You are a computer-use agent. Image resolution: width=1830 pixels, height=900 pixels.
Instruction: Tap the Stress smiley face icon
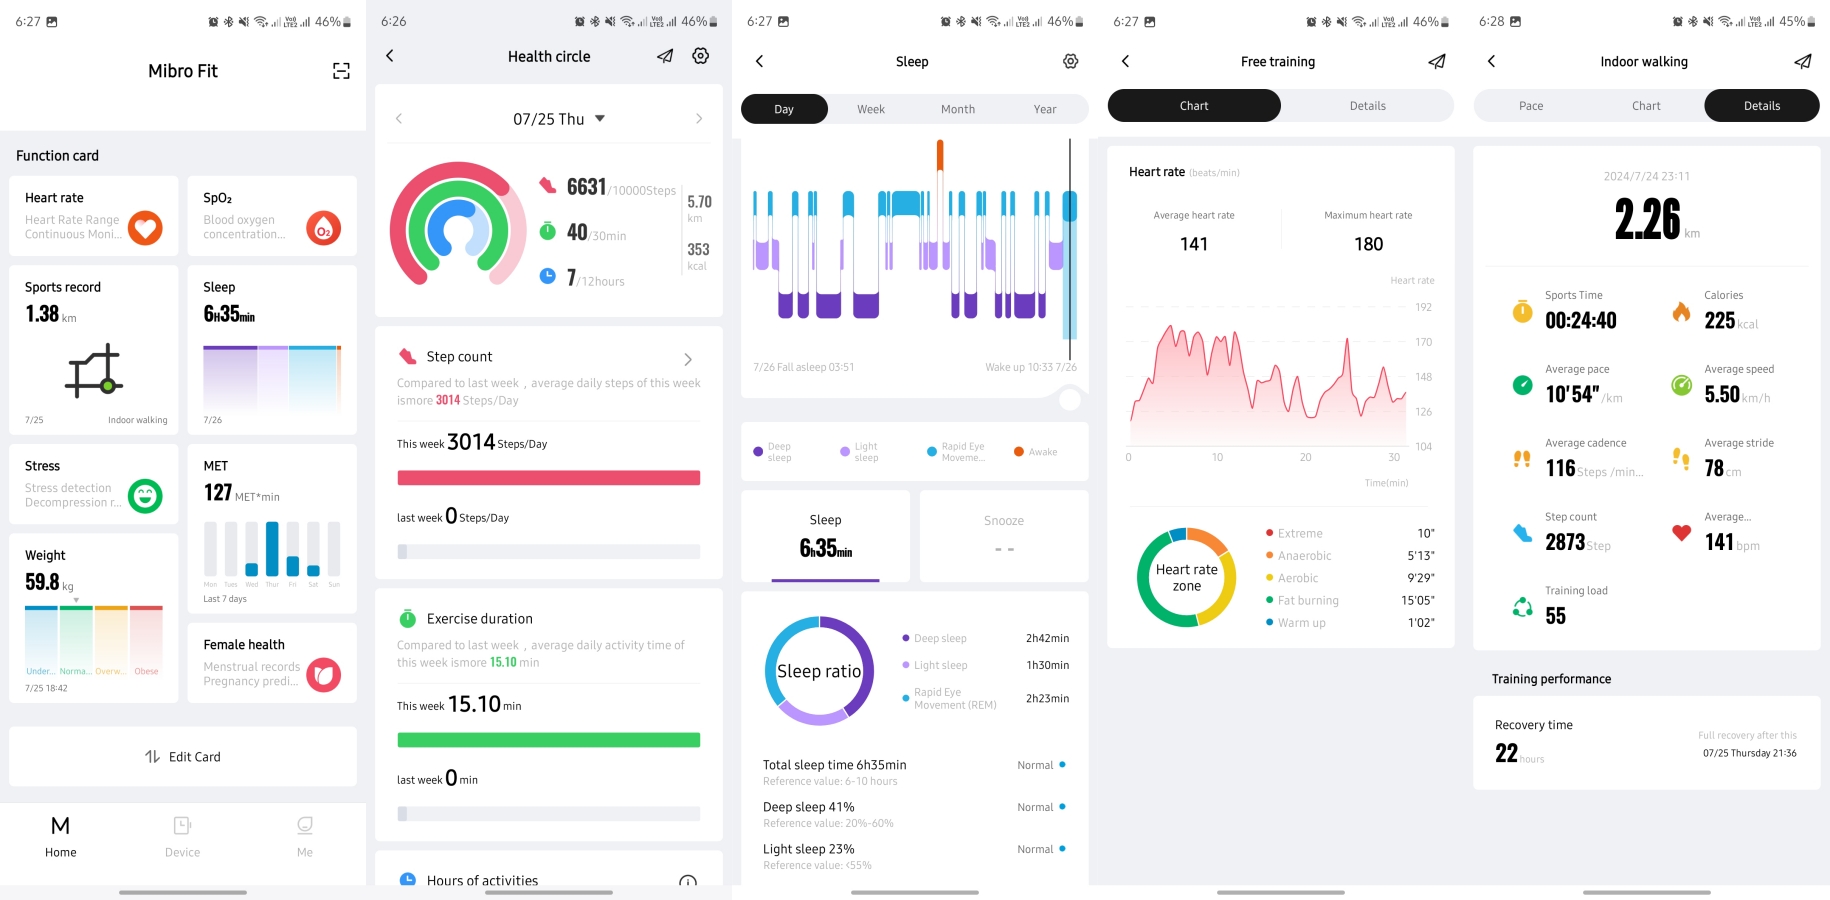coord(145,496)
